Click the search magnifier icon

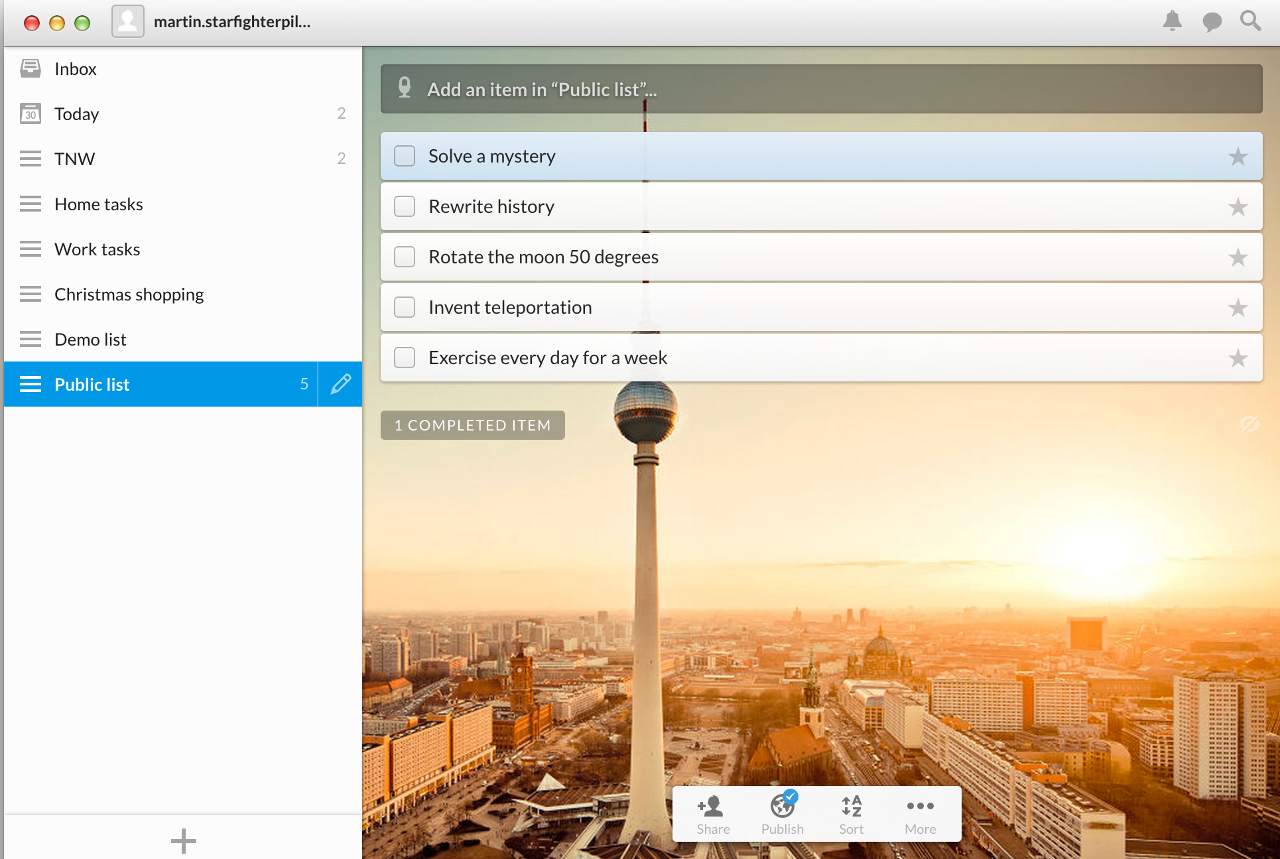pyautogui.click(x=1250, y=21)
